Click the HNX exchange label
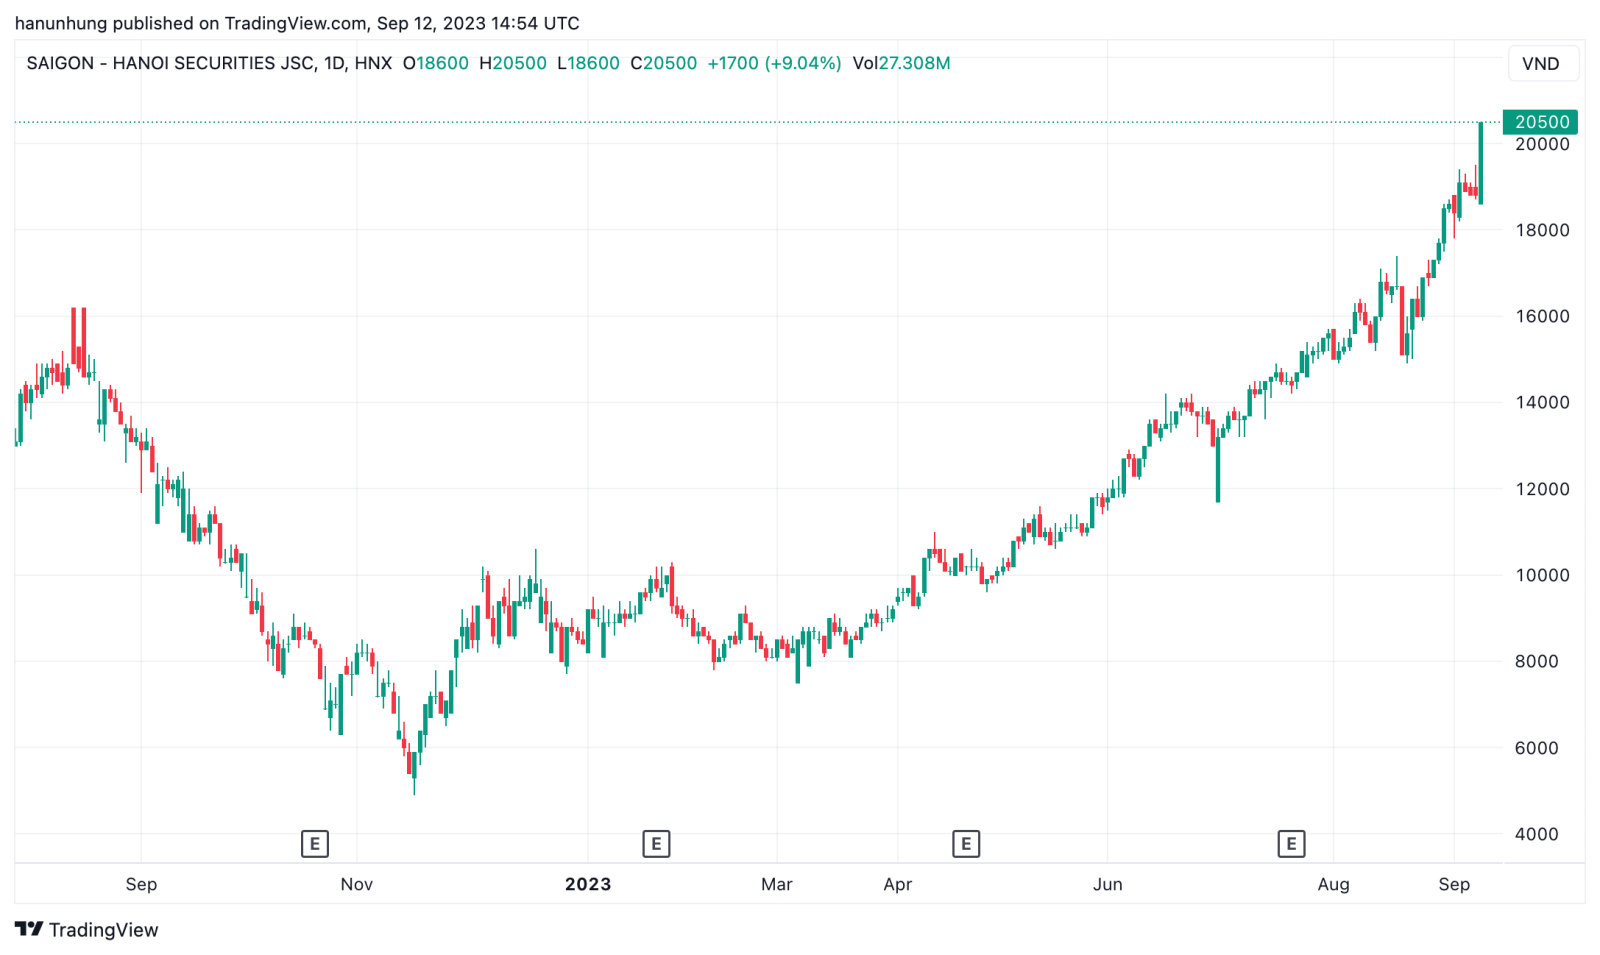This screenshot has width=1600, height=955. tap(373, 63)
